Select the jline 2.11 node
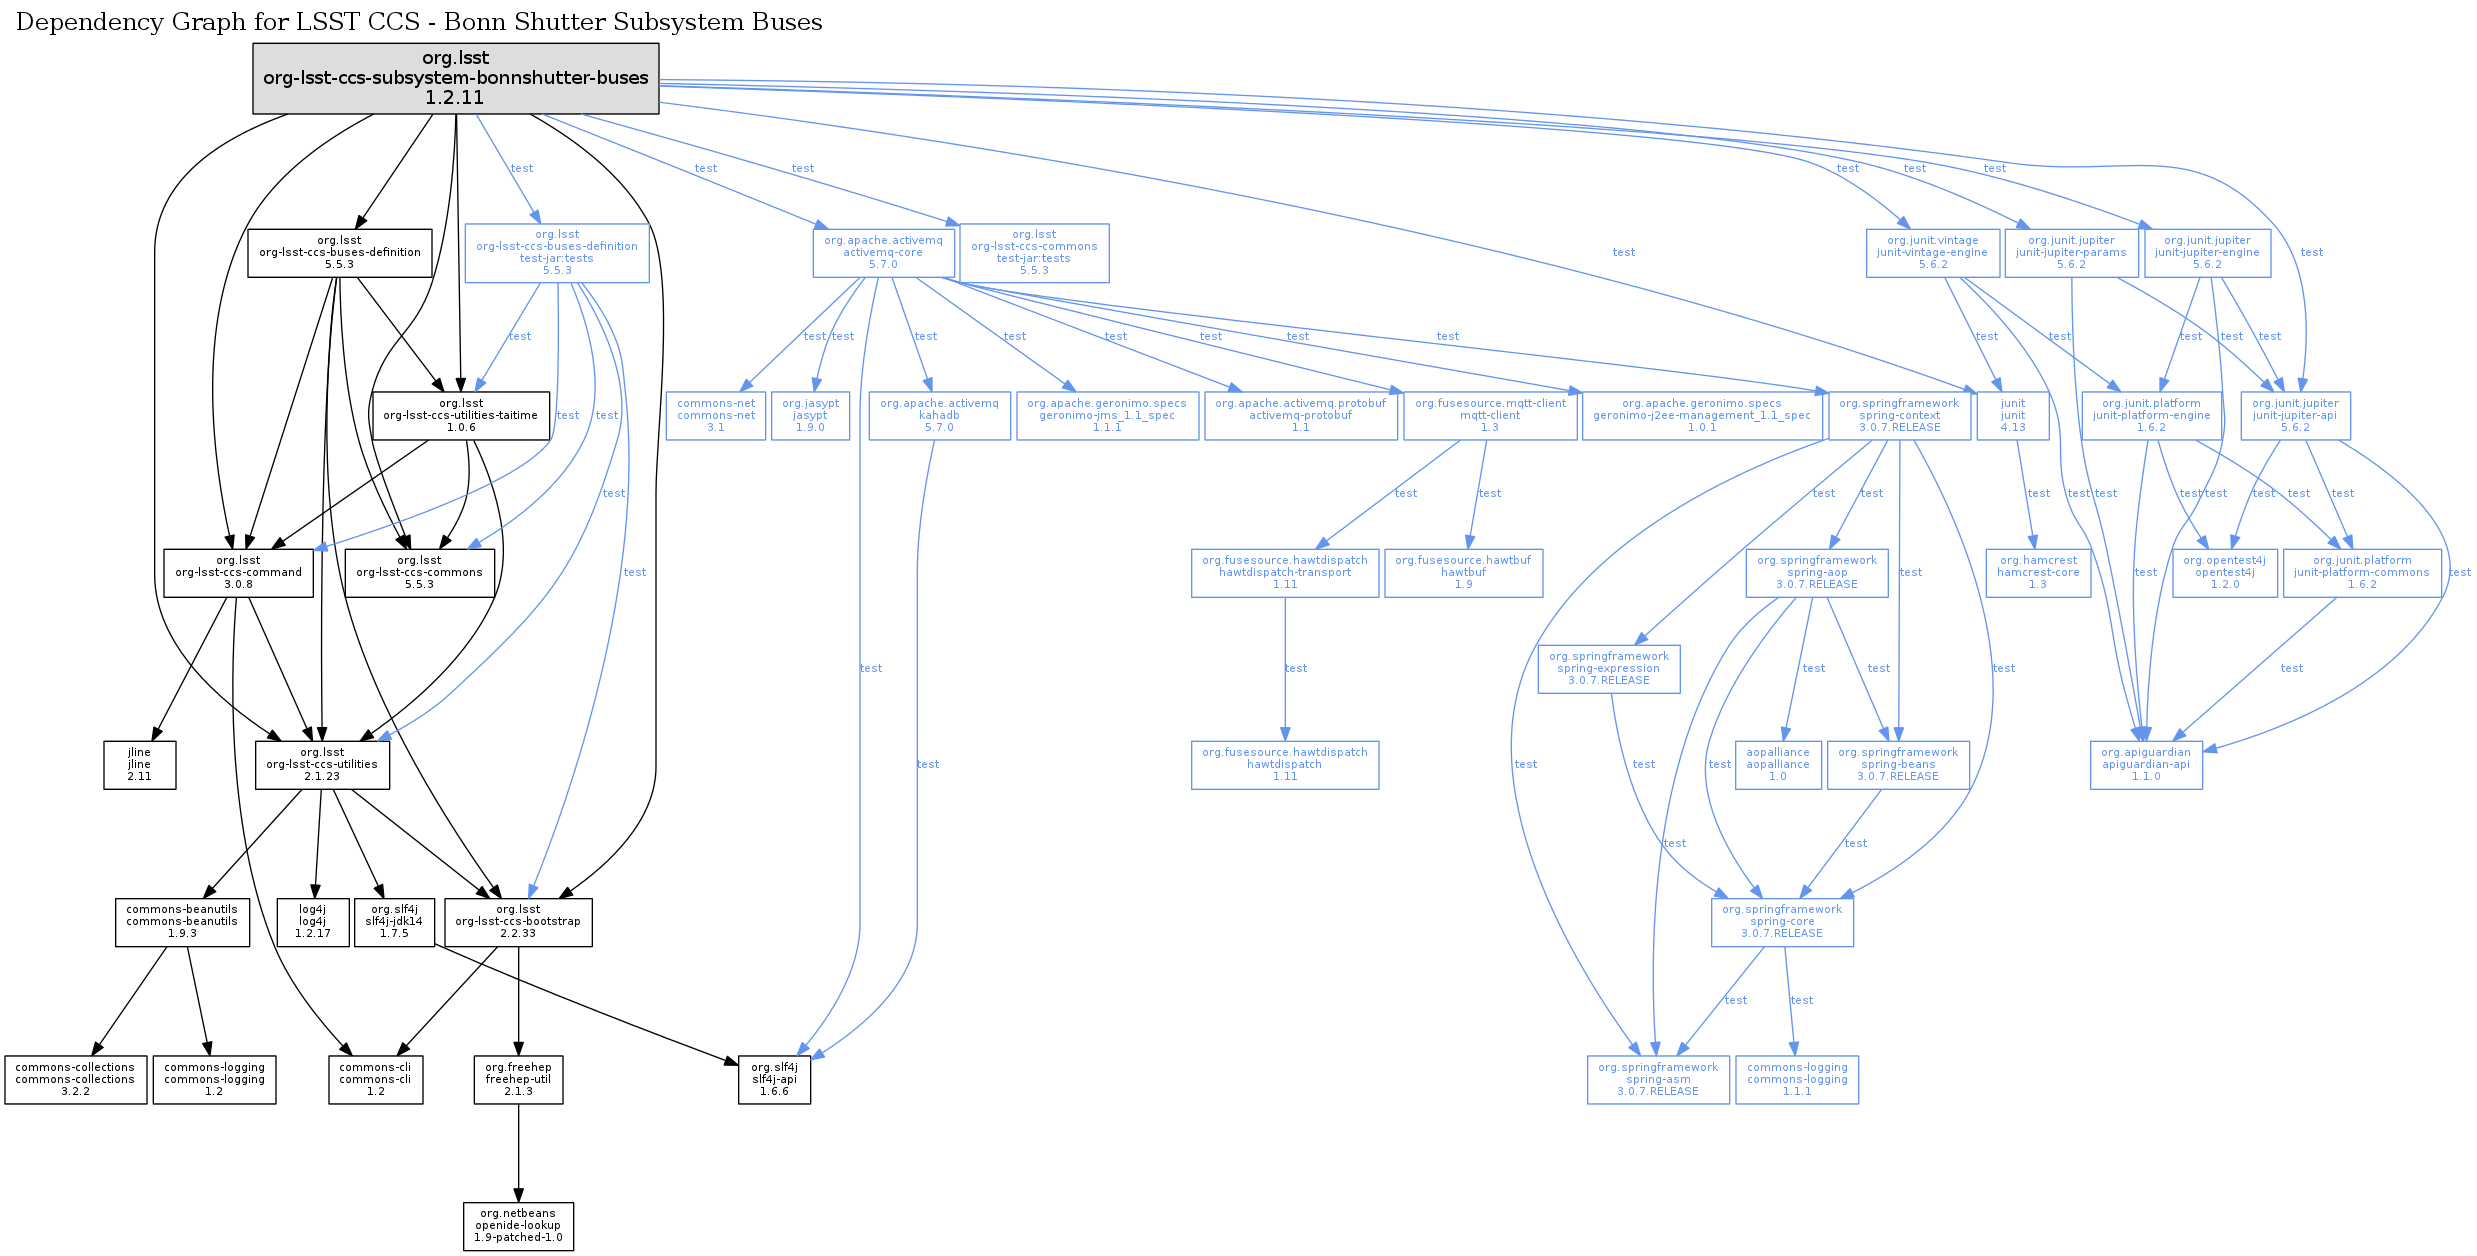Image resolution: width=2477 pixels, height=1256 pixels. click(139, 765)
